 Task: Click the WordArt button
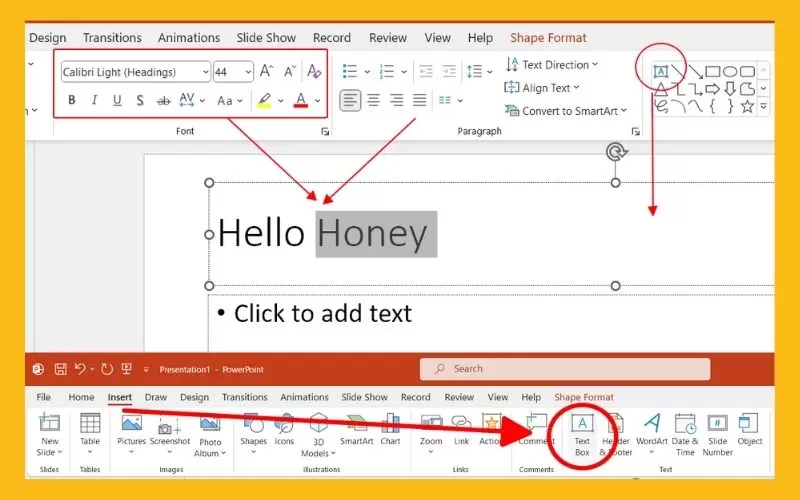(x=652, y=434)
